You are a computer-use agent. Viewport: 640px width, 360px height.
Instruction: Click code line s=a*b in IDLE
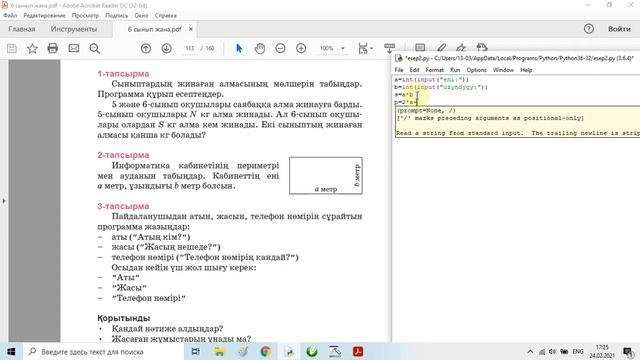click(x=404, y=95)
